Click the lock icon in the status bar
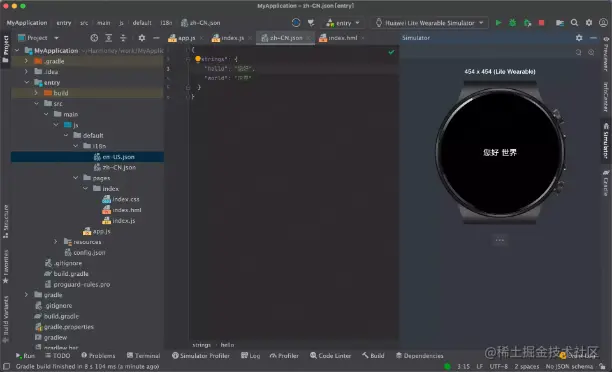The image size is (612, 372). (603, 367)
